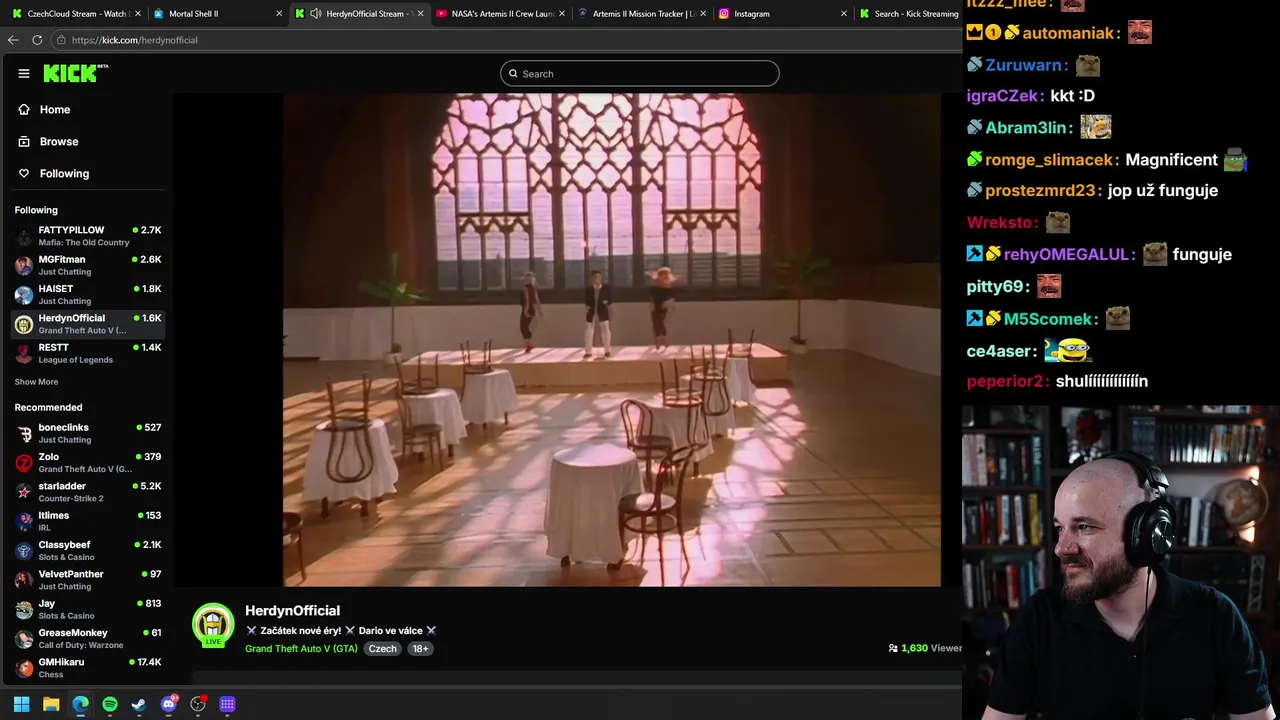Click the 18+ tag
The height and width of the screenshot is (720, 1280).
pyautogui.click(x=420, y=648)
